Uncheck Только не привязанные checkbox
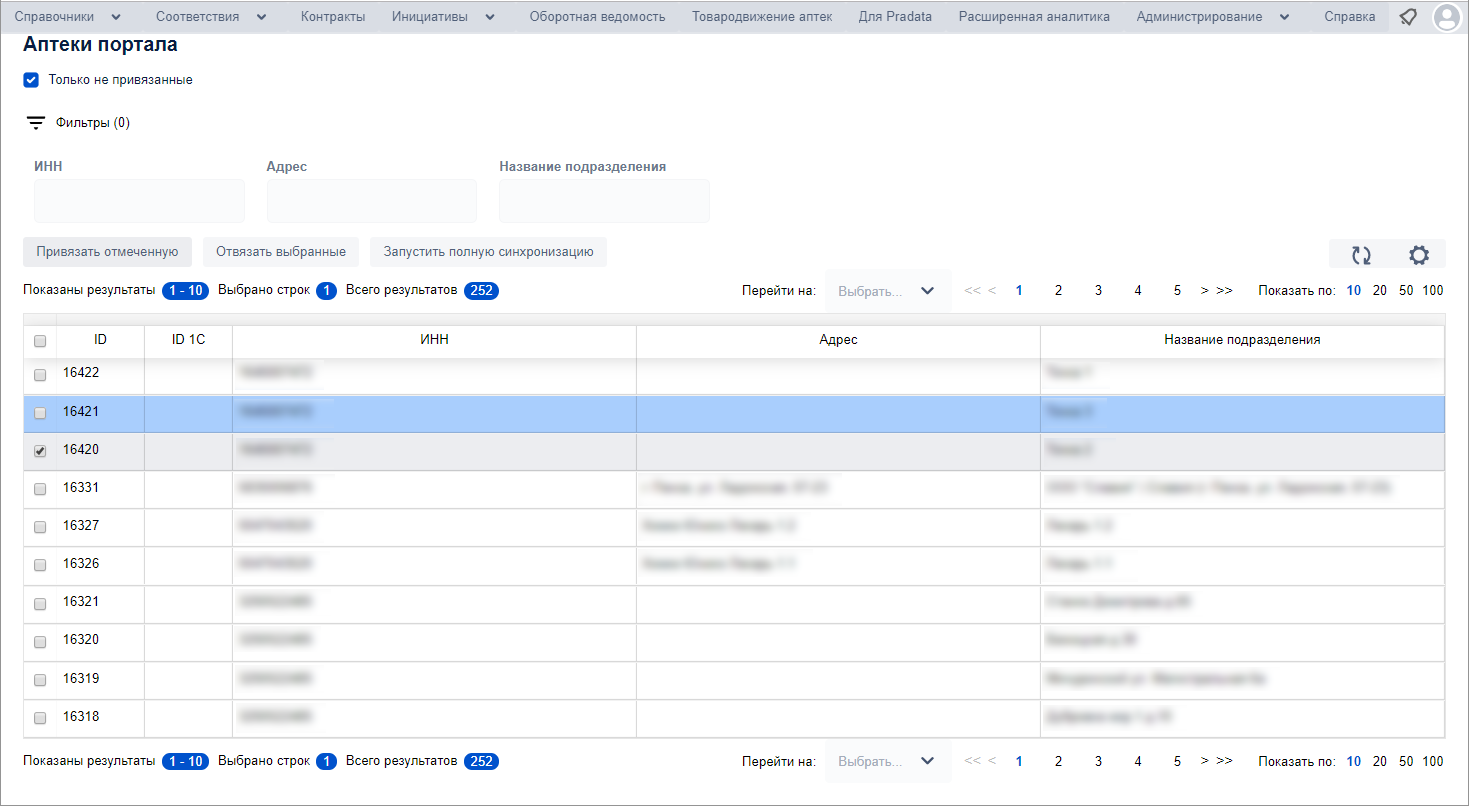Image resolution: width=1469 pixels, height=806 pixels. pos(31,80)
